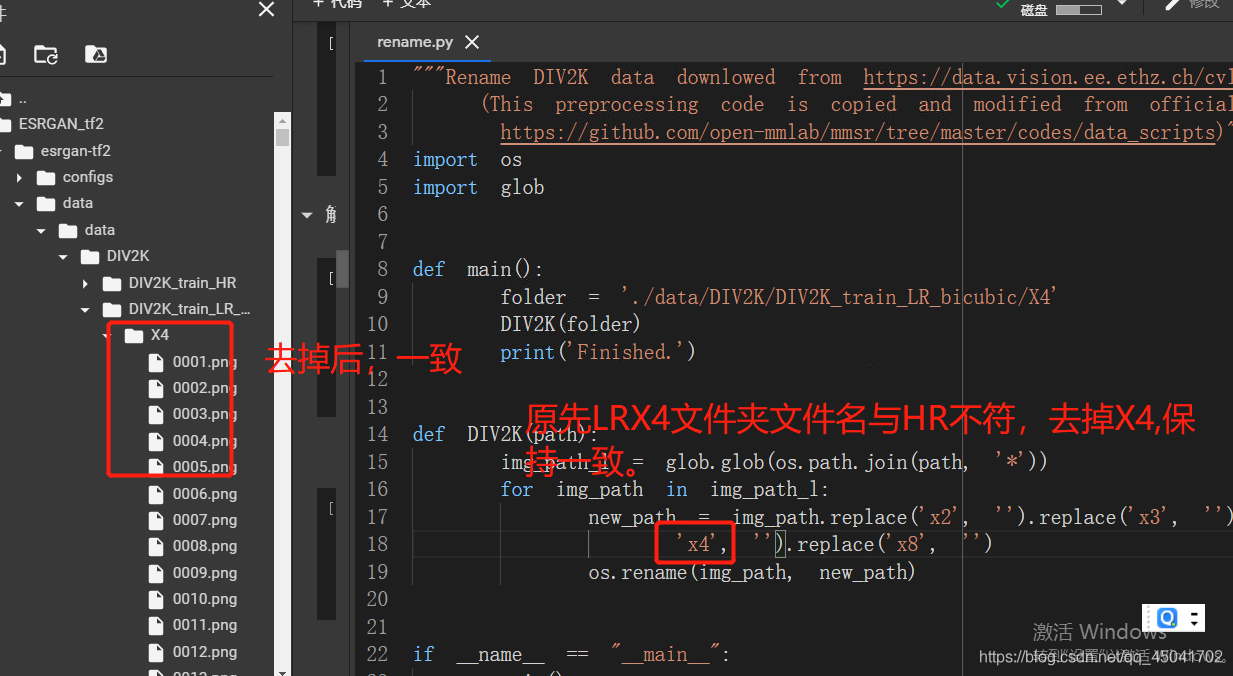Collapse the notebook section arrow beside 解
Image resolution: width=1233 pixels, height=676 pixels.
point(307,214)
